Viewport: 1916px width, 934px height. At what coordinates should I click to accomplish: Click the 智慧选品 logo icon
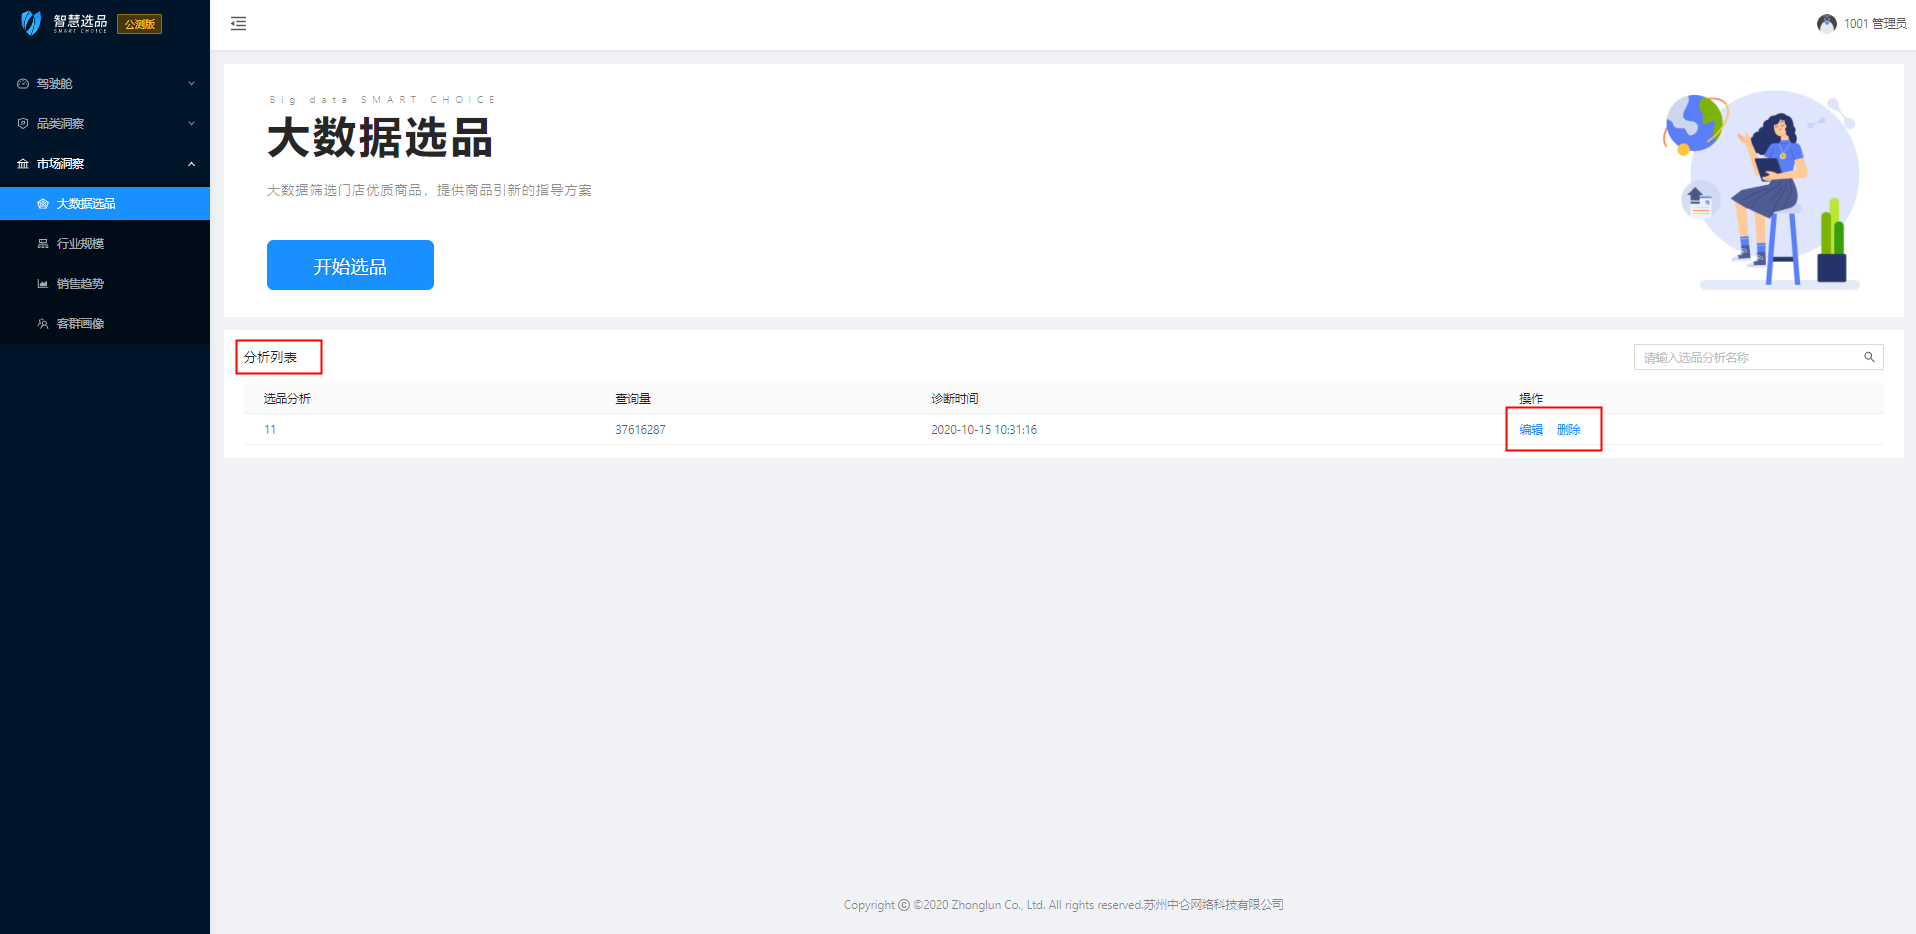click(x=31, y=23)
